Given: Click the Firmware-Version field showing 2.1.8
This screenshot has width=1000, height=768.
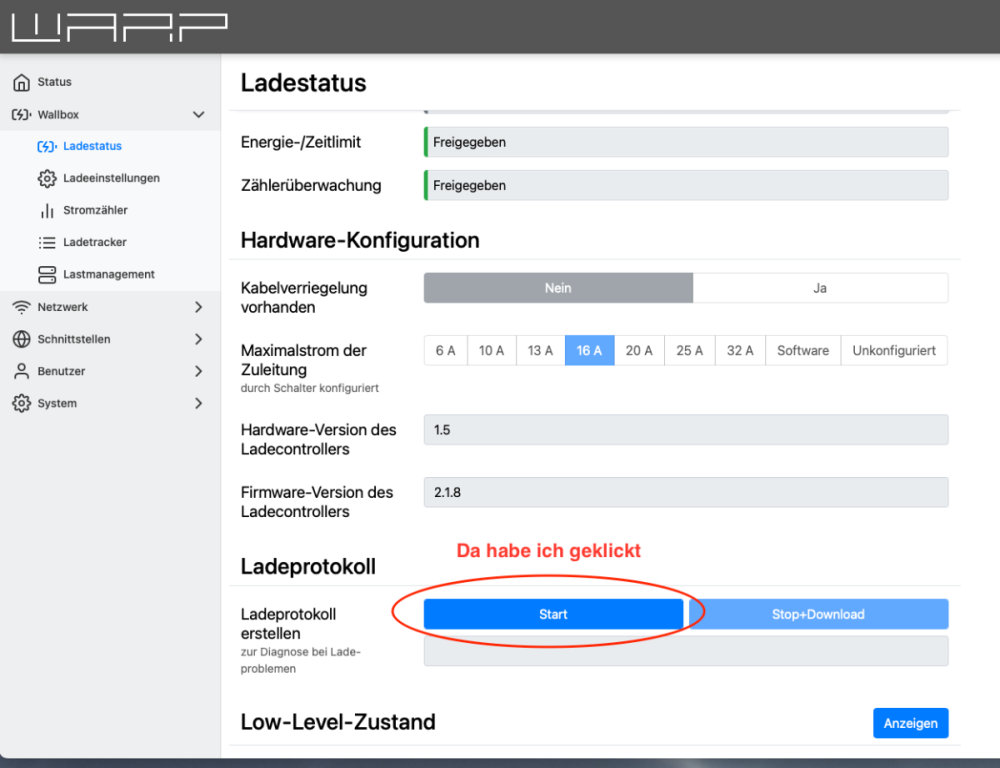Looking at the screenshot, I should click(x=685, y=492).
